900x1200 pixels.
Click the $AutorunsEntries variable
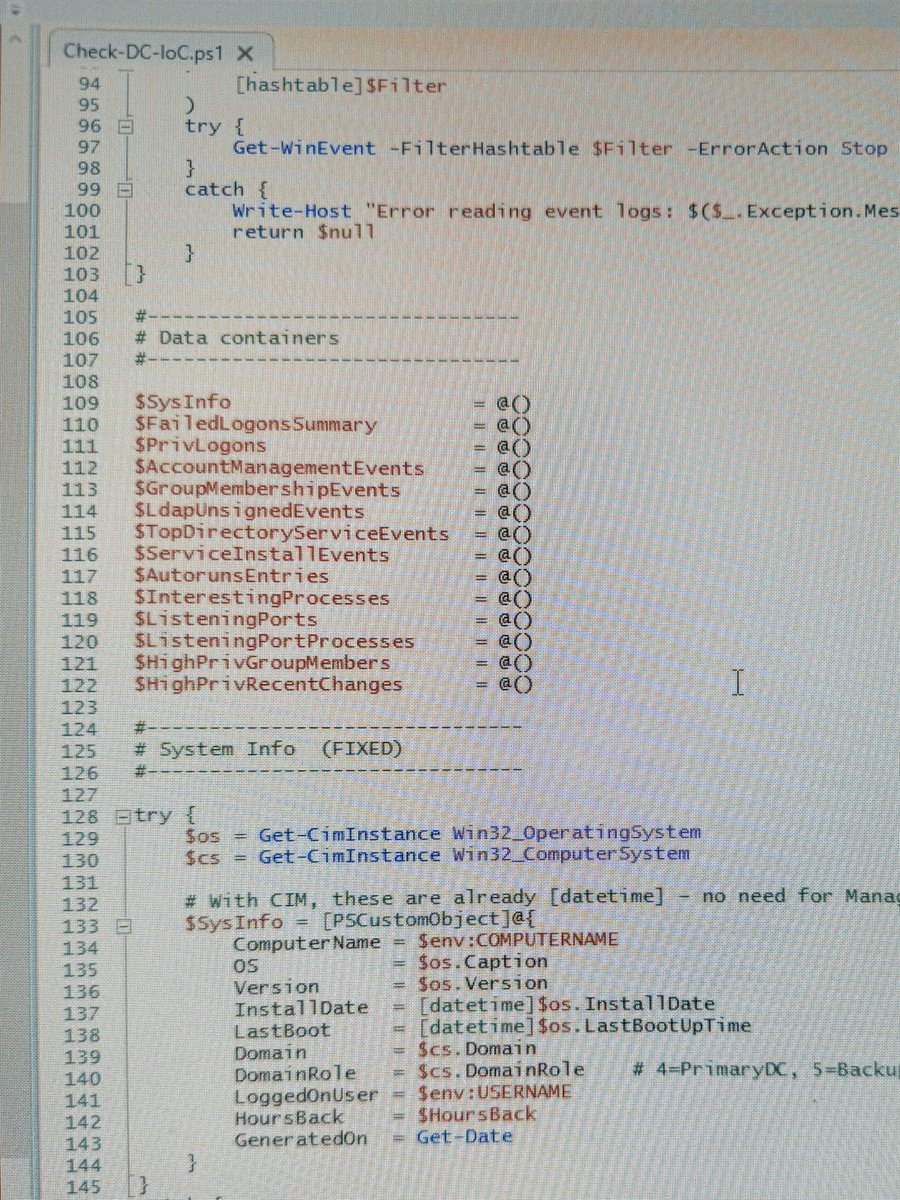click(x=231, y=576)
